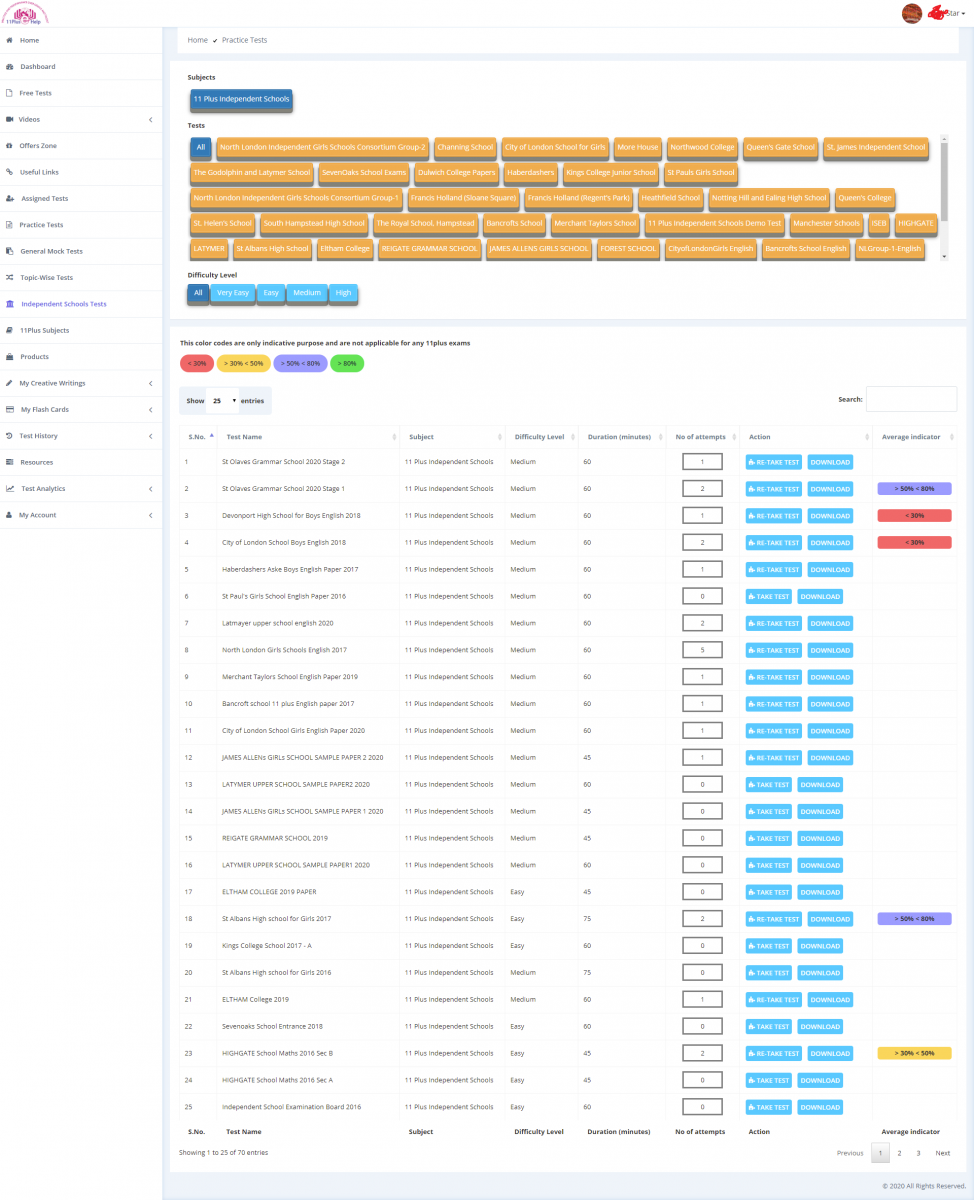
Task: Filter by 'Medium' difficulty level
Action: (x=307, y=293)
